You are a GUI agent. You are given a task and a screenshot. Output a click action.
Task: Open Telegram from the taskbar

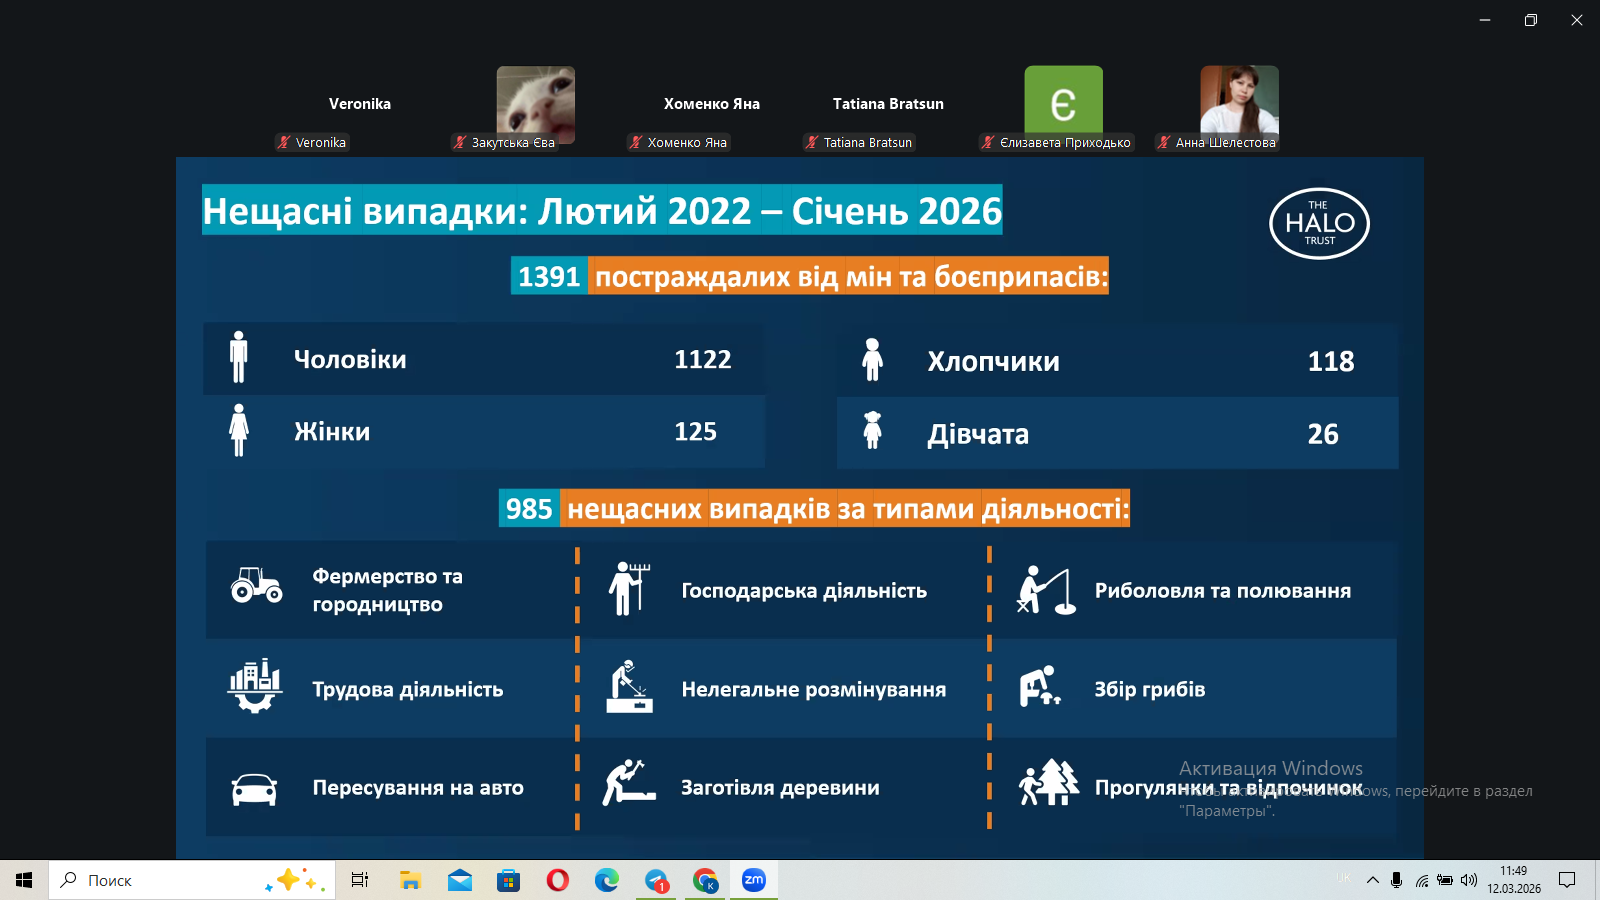(x=656, y=880)
